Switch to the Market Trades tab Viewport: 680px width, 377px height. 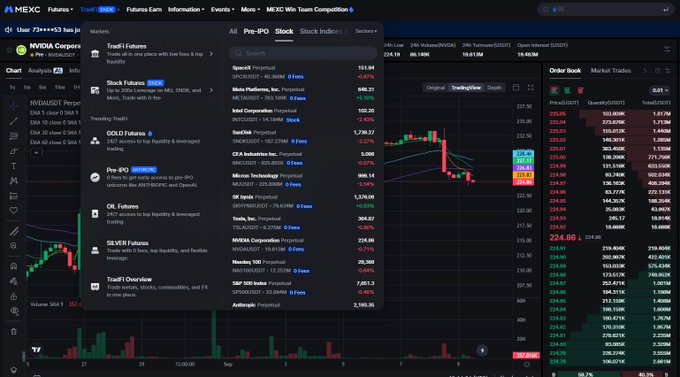tap(611, 71)
